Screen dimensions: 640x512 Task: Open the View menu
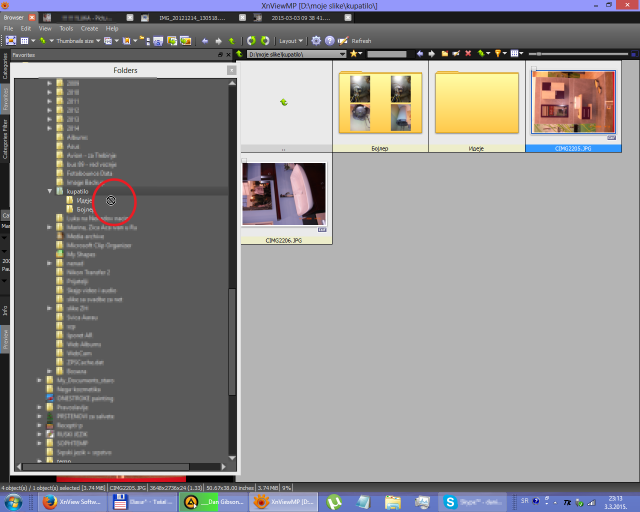(x=44, y=29)
